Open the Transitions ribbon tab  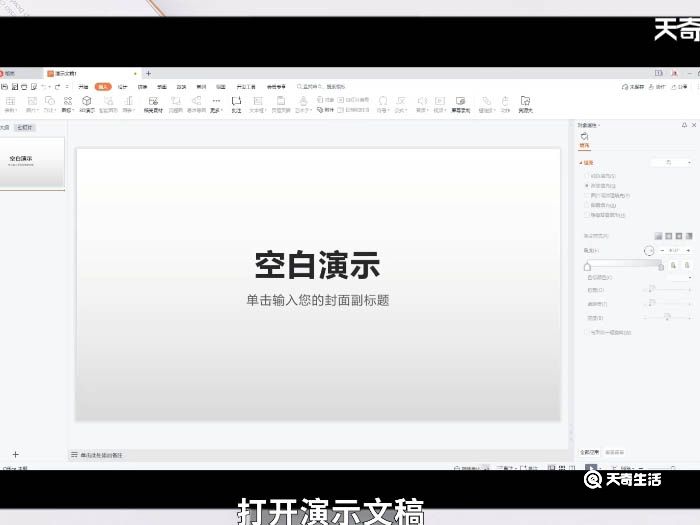pyautogui.click(x=142, y=87)
